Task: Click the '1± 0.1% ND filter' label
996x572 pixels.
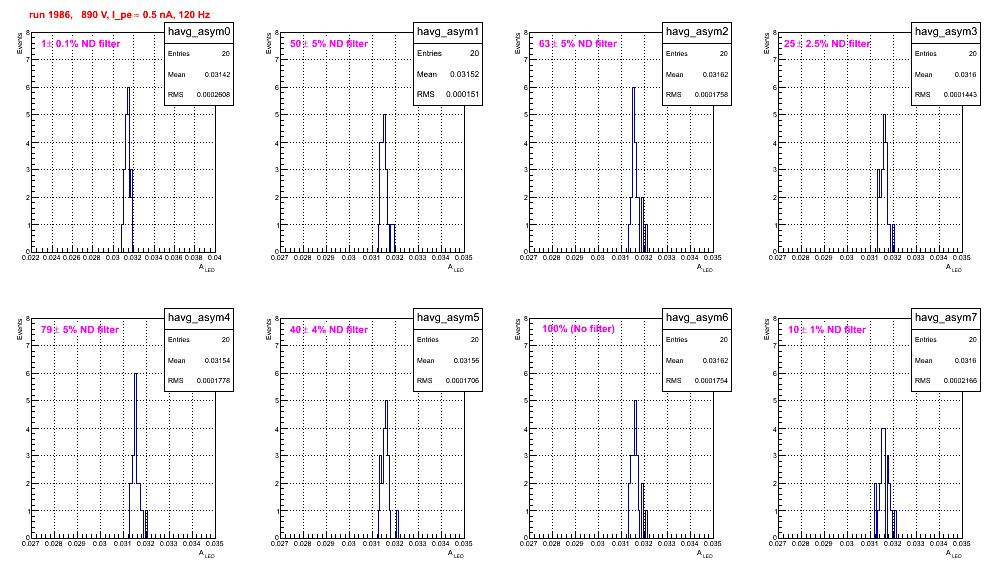Action: point(81,44)
